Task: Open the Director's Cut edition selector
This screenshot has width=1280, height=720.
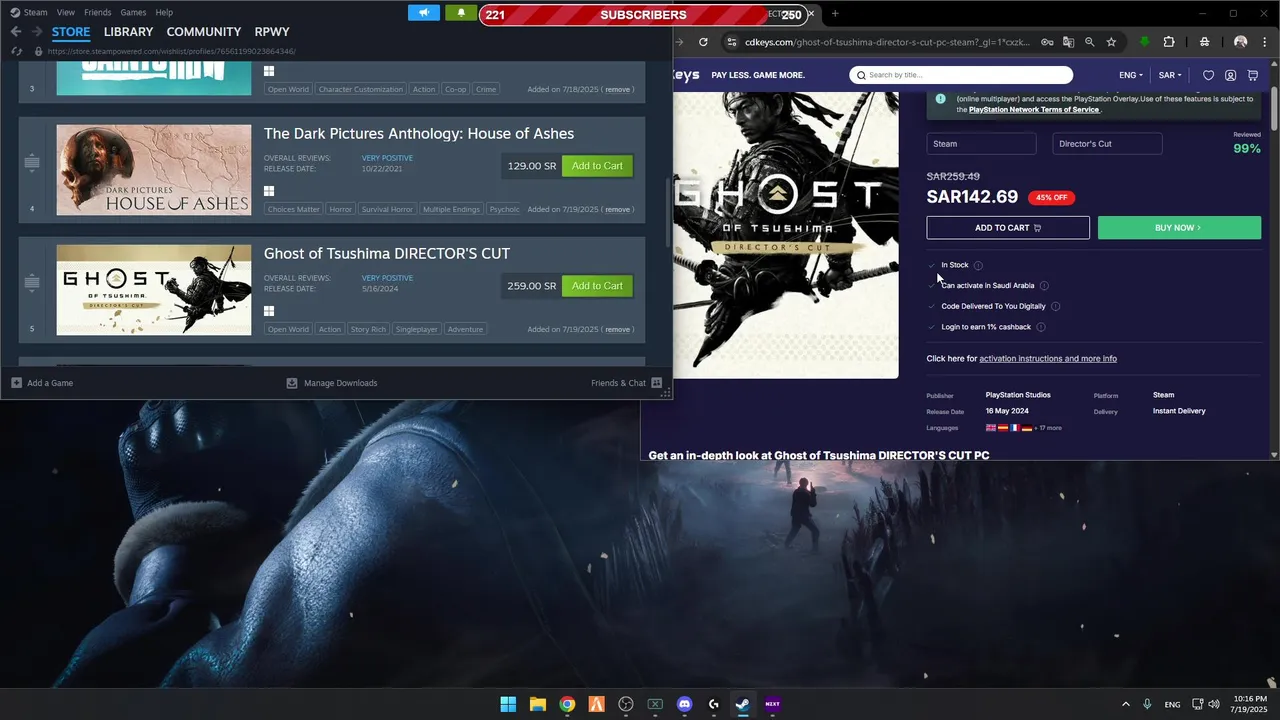Action: tap(1107, 144)
